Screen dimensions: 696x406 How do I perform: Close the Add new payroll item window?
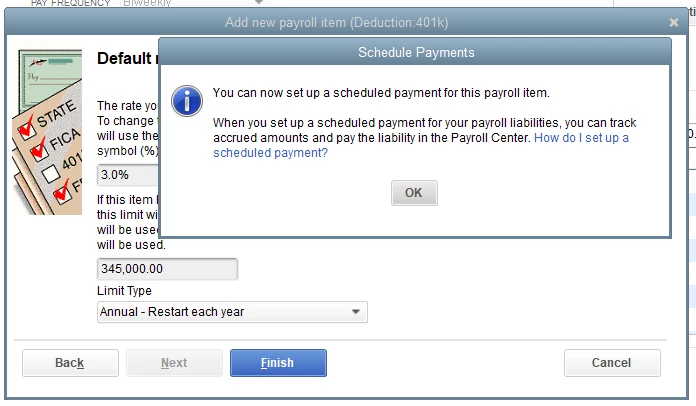click(673, 22)
